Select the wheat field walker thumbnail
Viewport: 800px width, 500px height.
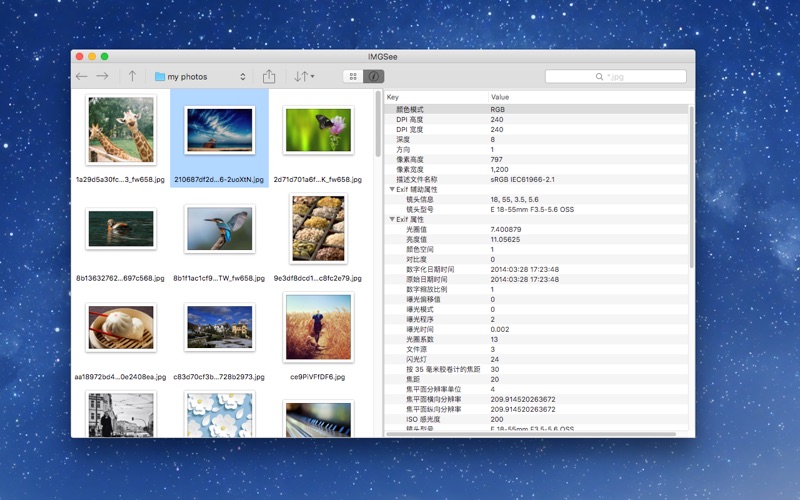tap(318, 327)
